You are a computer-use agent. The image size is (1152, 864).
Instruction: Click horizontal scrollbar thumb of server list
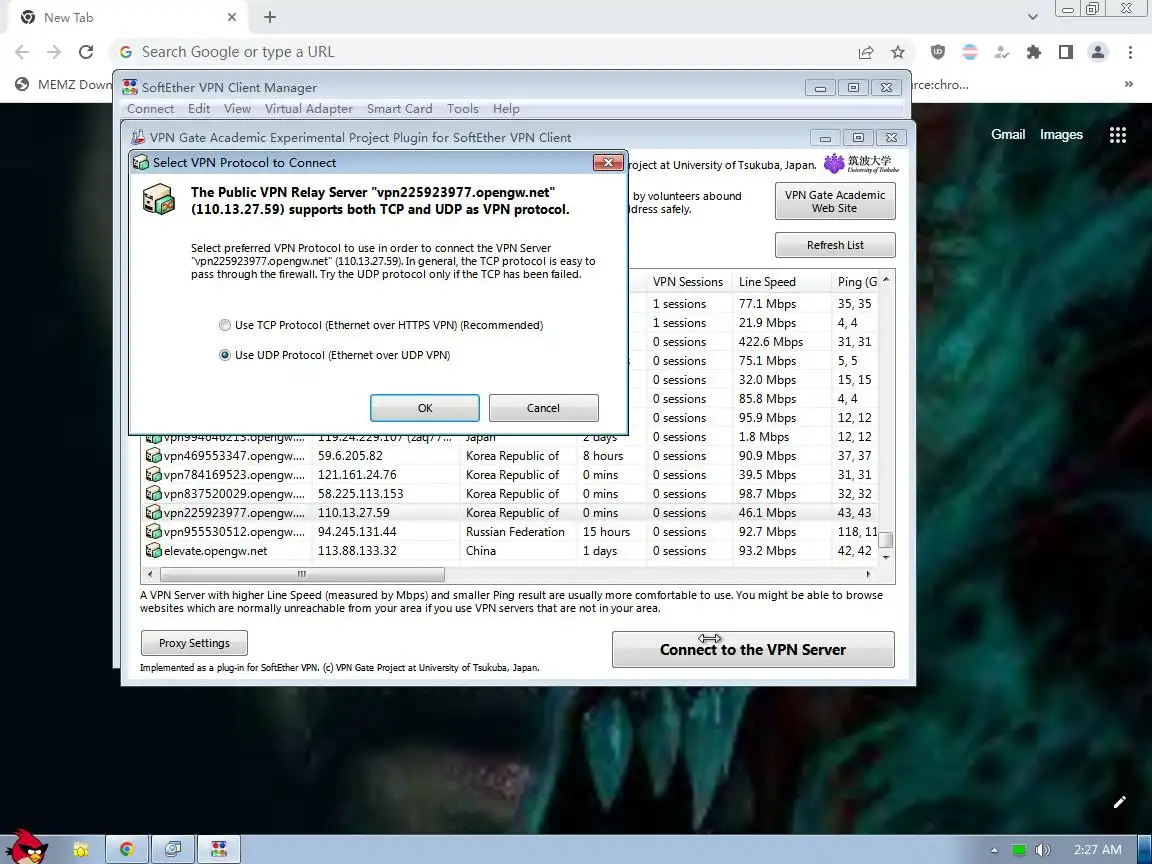point(302,574)
